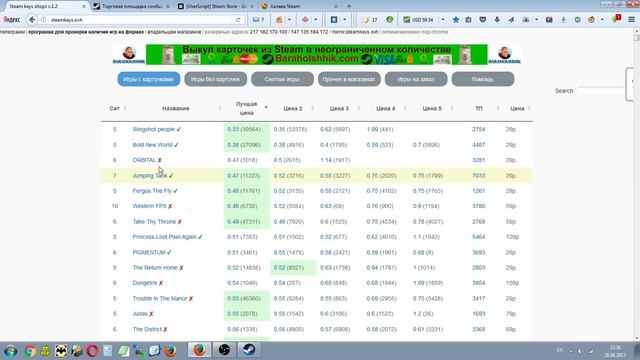This screenshot has width=640, height=360.
Task: Open the Trouble In The Manor link
Action: click(160, 298)
